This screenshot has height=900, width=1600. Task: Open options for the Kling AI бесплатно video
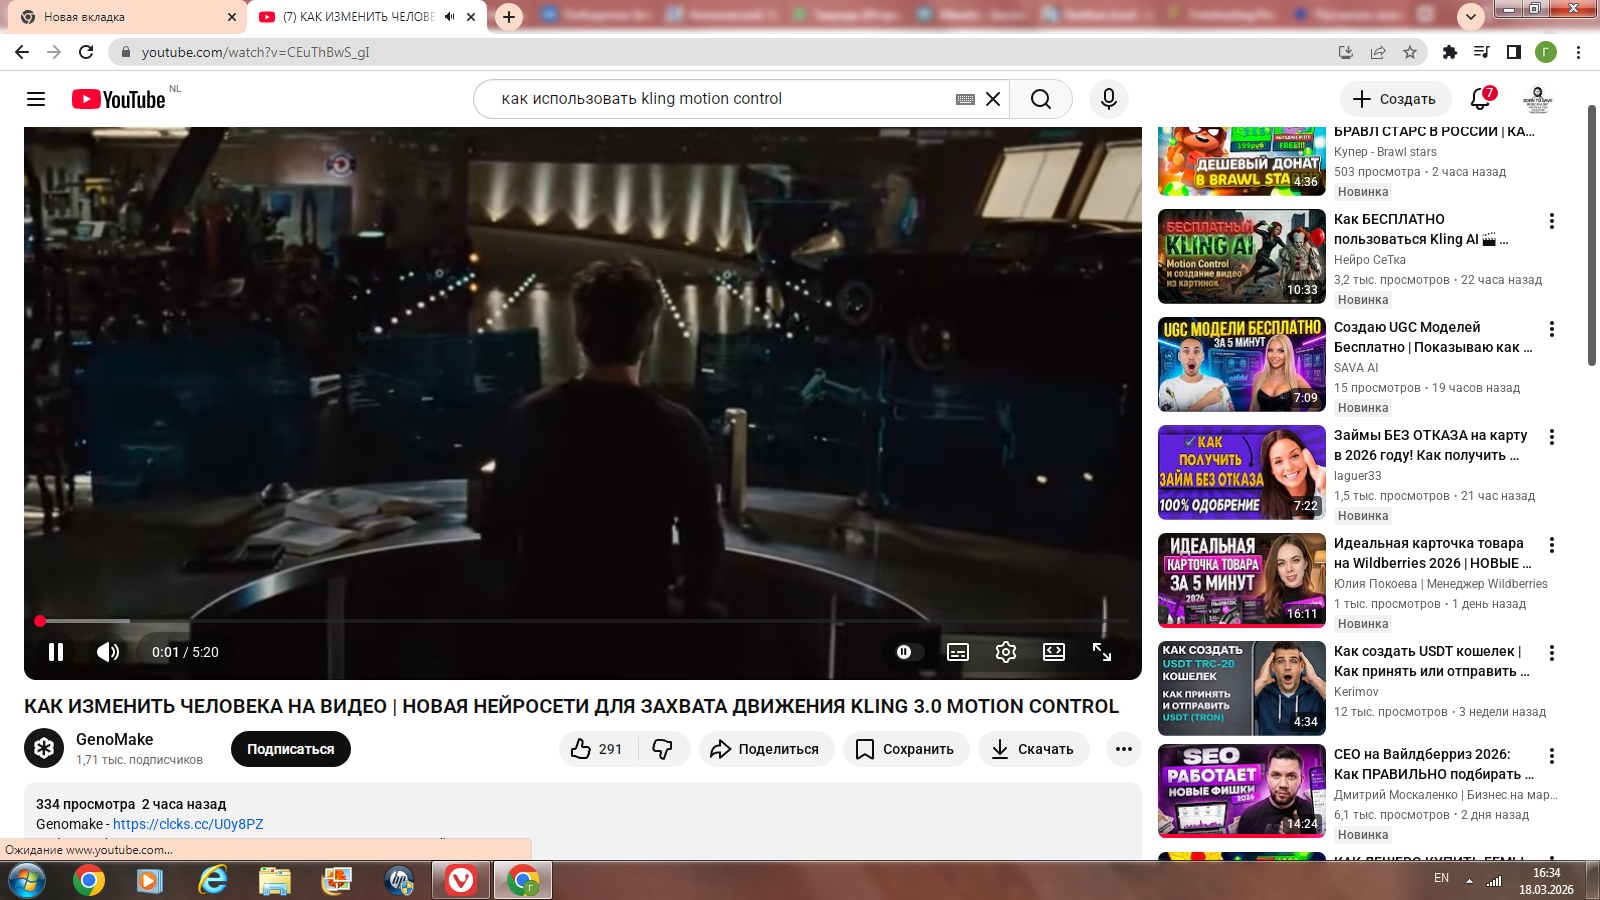[x=1552, y=221]
